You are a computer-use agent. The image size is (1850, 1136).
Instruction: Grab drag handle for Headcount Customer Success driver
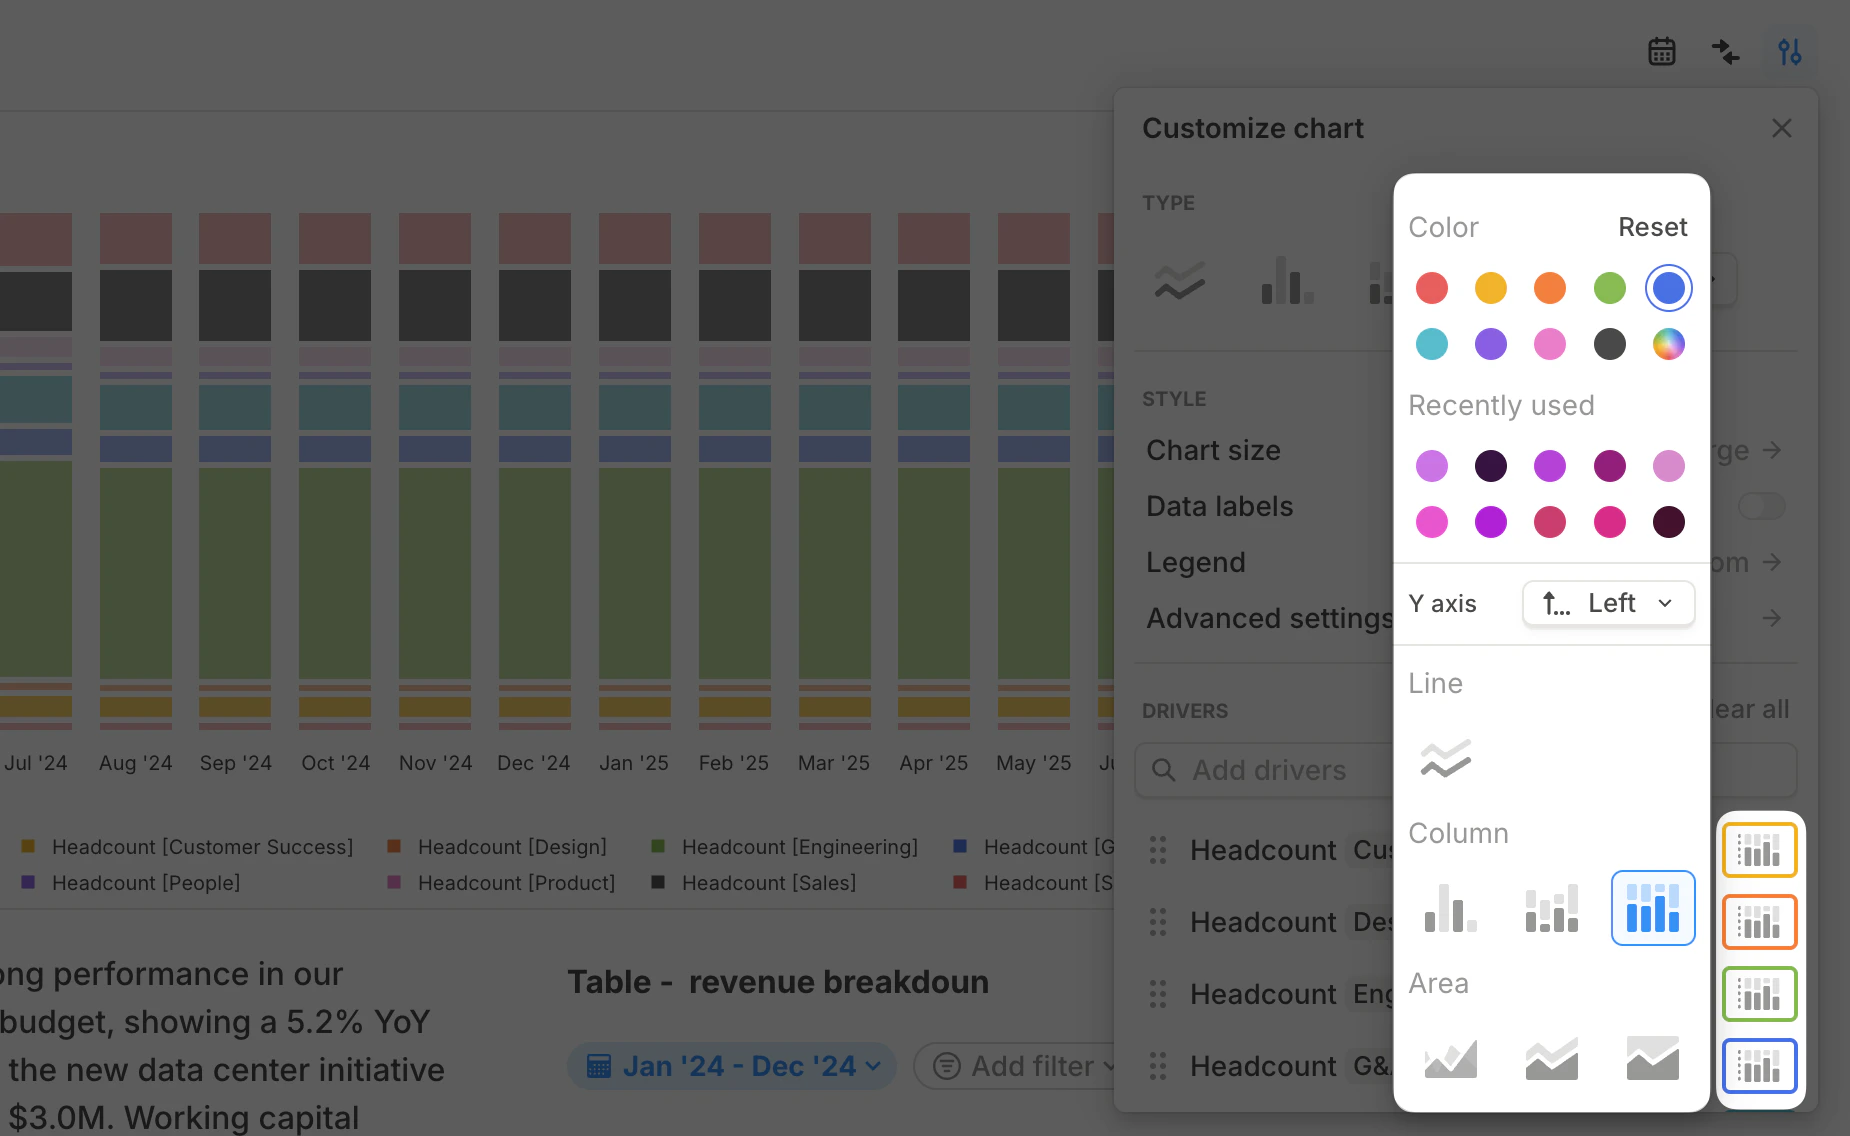[1158, 850]
